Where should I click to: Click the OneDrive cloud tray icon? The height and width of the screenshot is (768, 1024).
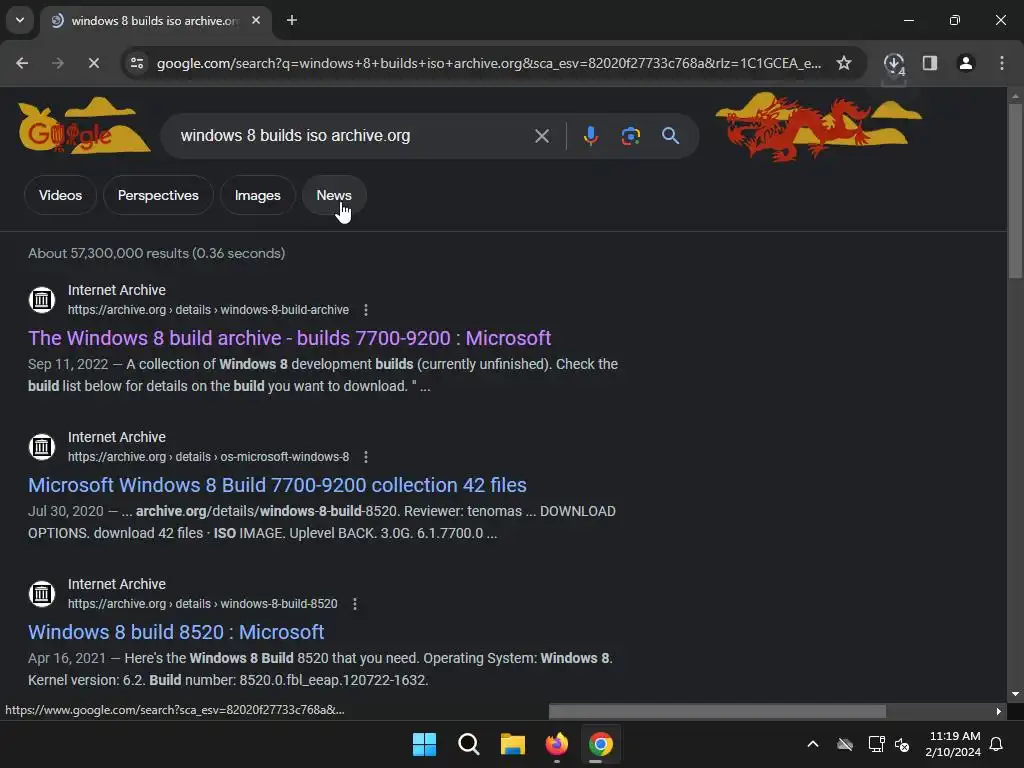tap(845, 744)
